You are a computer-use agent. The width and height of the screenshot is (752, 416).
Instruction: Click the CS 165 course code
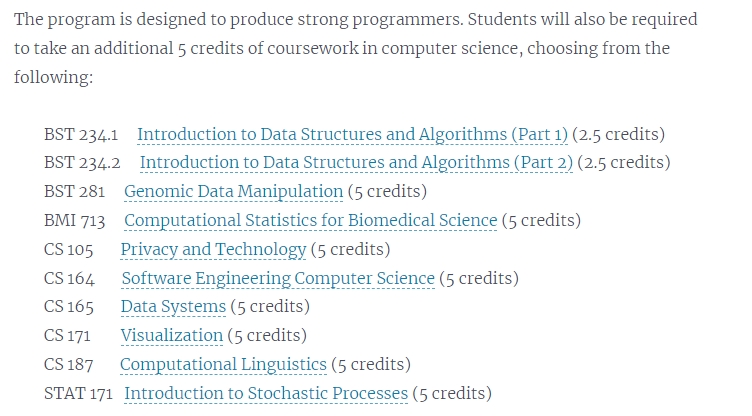tap(69, 307)
